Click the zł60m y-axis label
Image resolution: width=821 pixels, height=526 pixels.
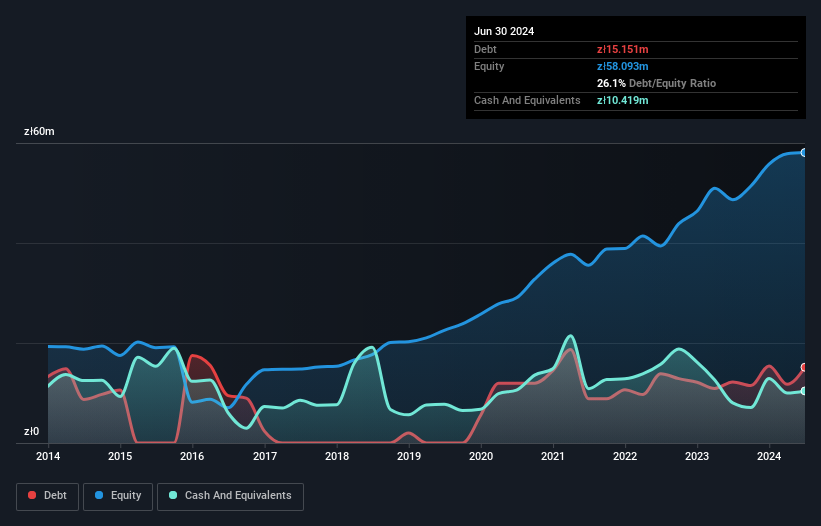pos(39,131)
